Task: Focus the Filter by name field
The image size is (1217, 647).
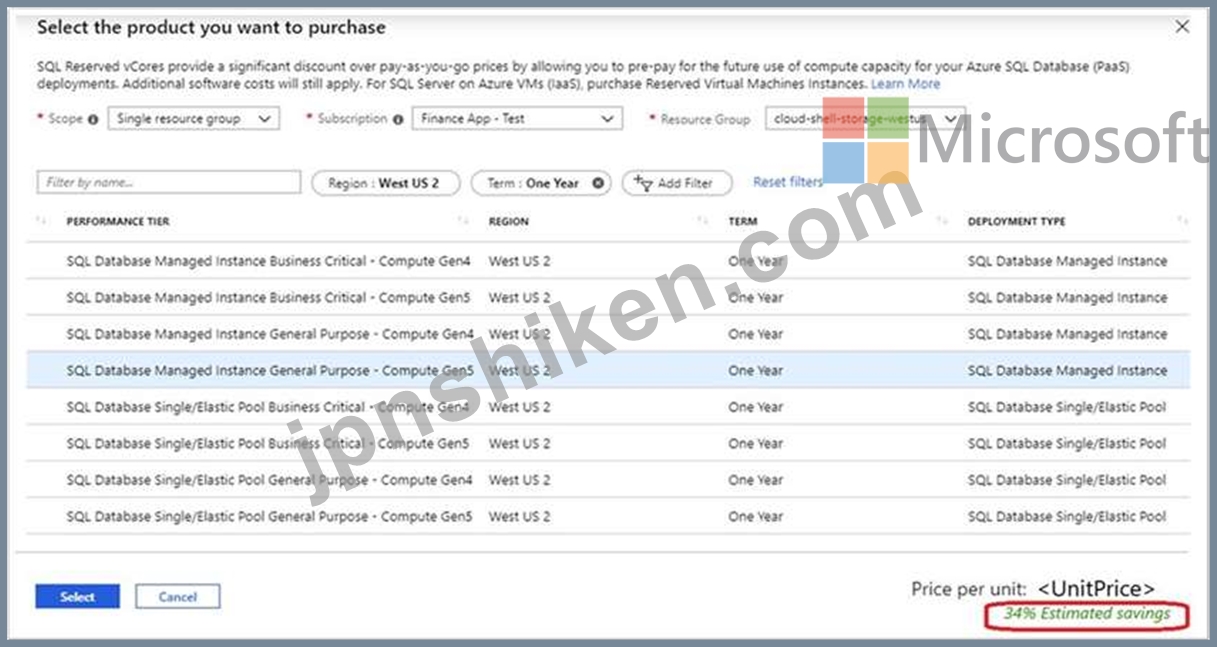Action: click(x=169, y=182)
